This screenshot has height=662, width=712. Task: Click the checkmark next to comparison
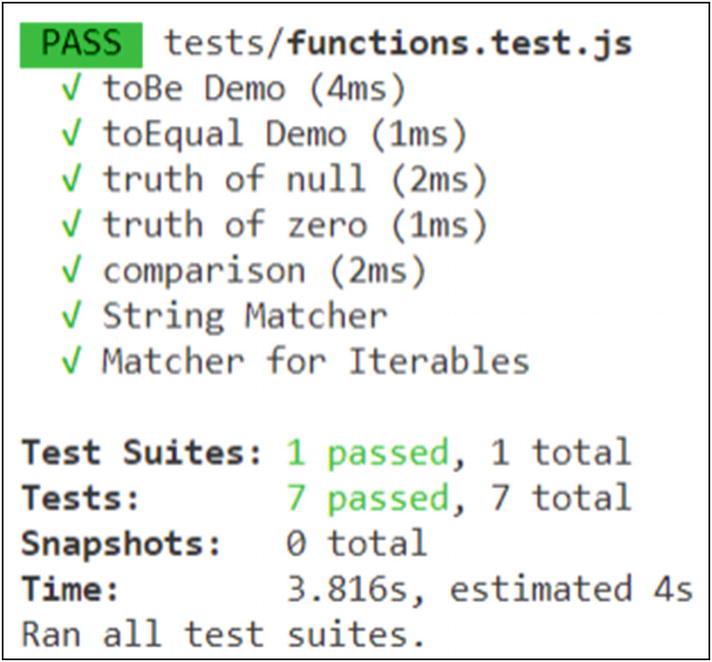pos(70,270)
